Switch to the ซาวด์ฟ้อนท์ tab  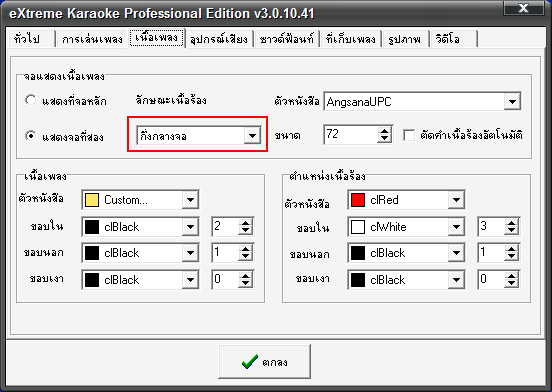pos(286,39)
